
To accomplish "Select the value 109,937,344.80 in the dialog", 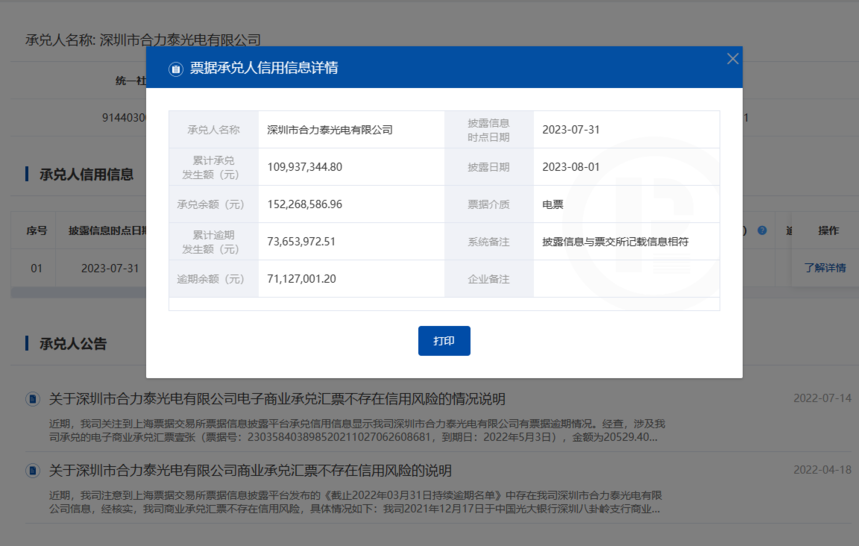I will pyautogui.click(x=305, y=167).
